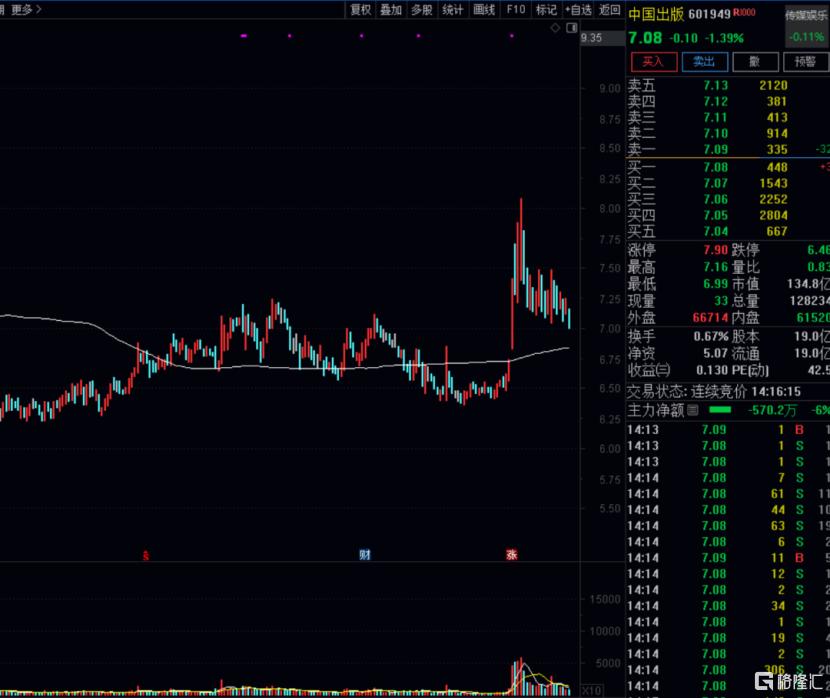Screen dimensions: 830x698
Task: Click the 9.35 price axis label
Action: tap(591, 38)
